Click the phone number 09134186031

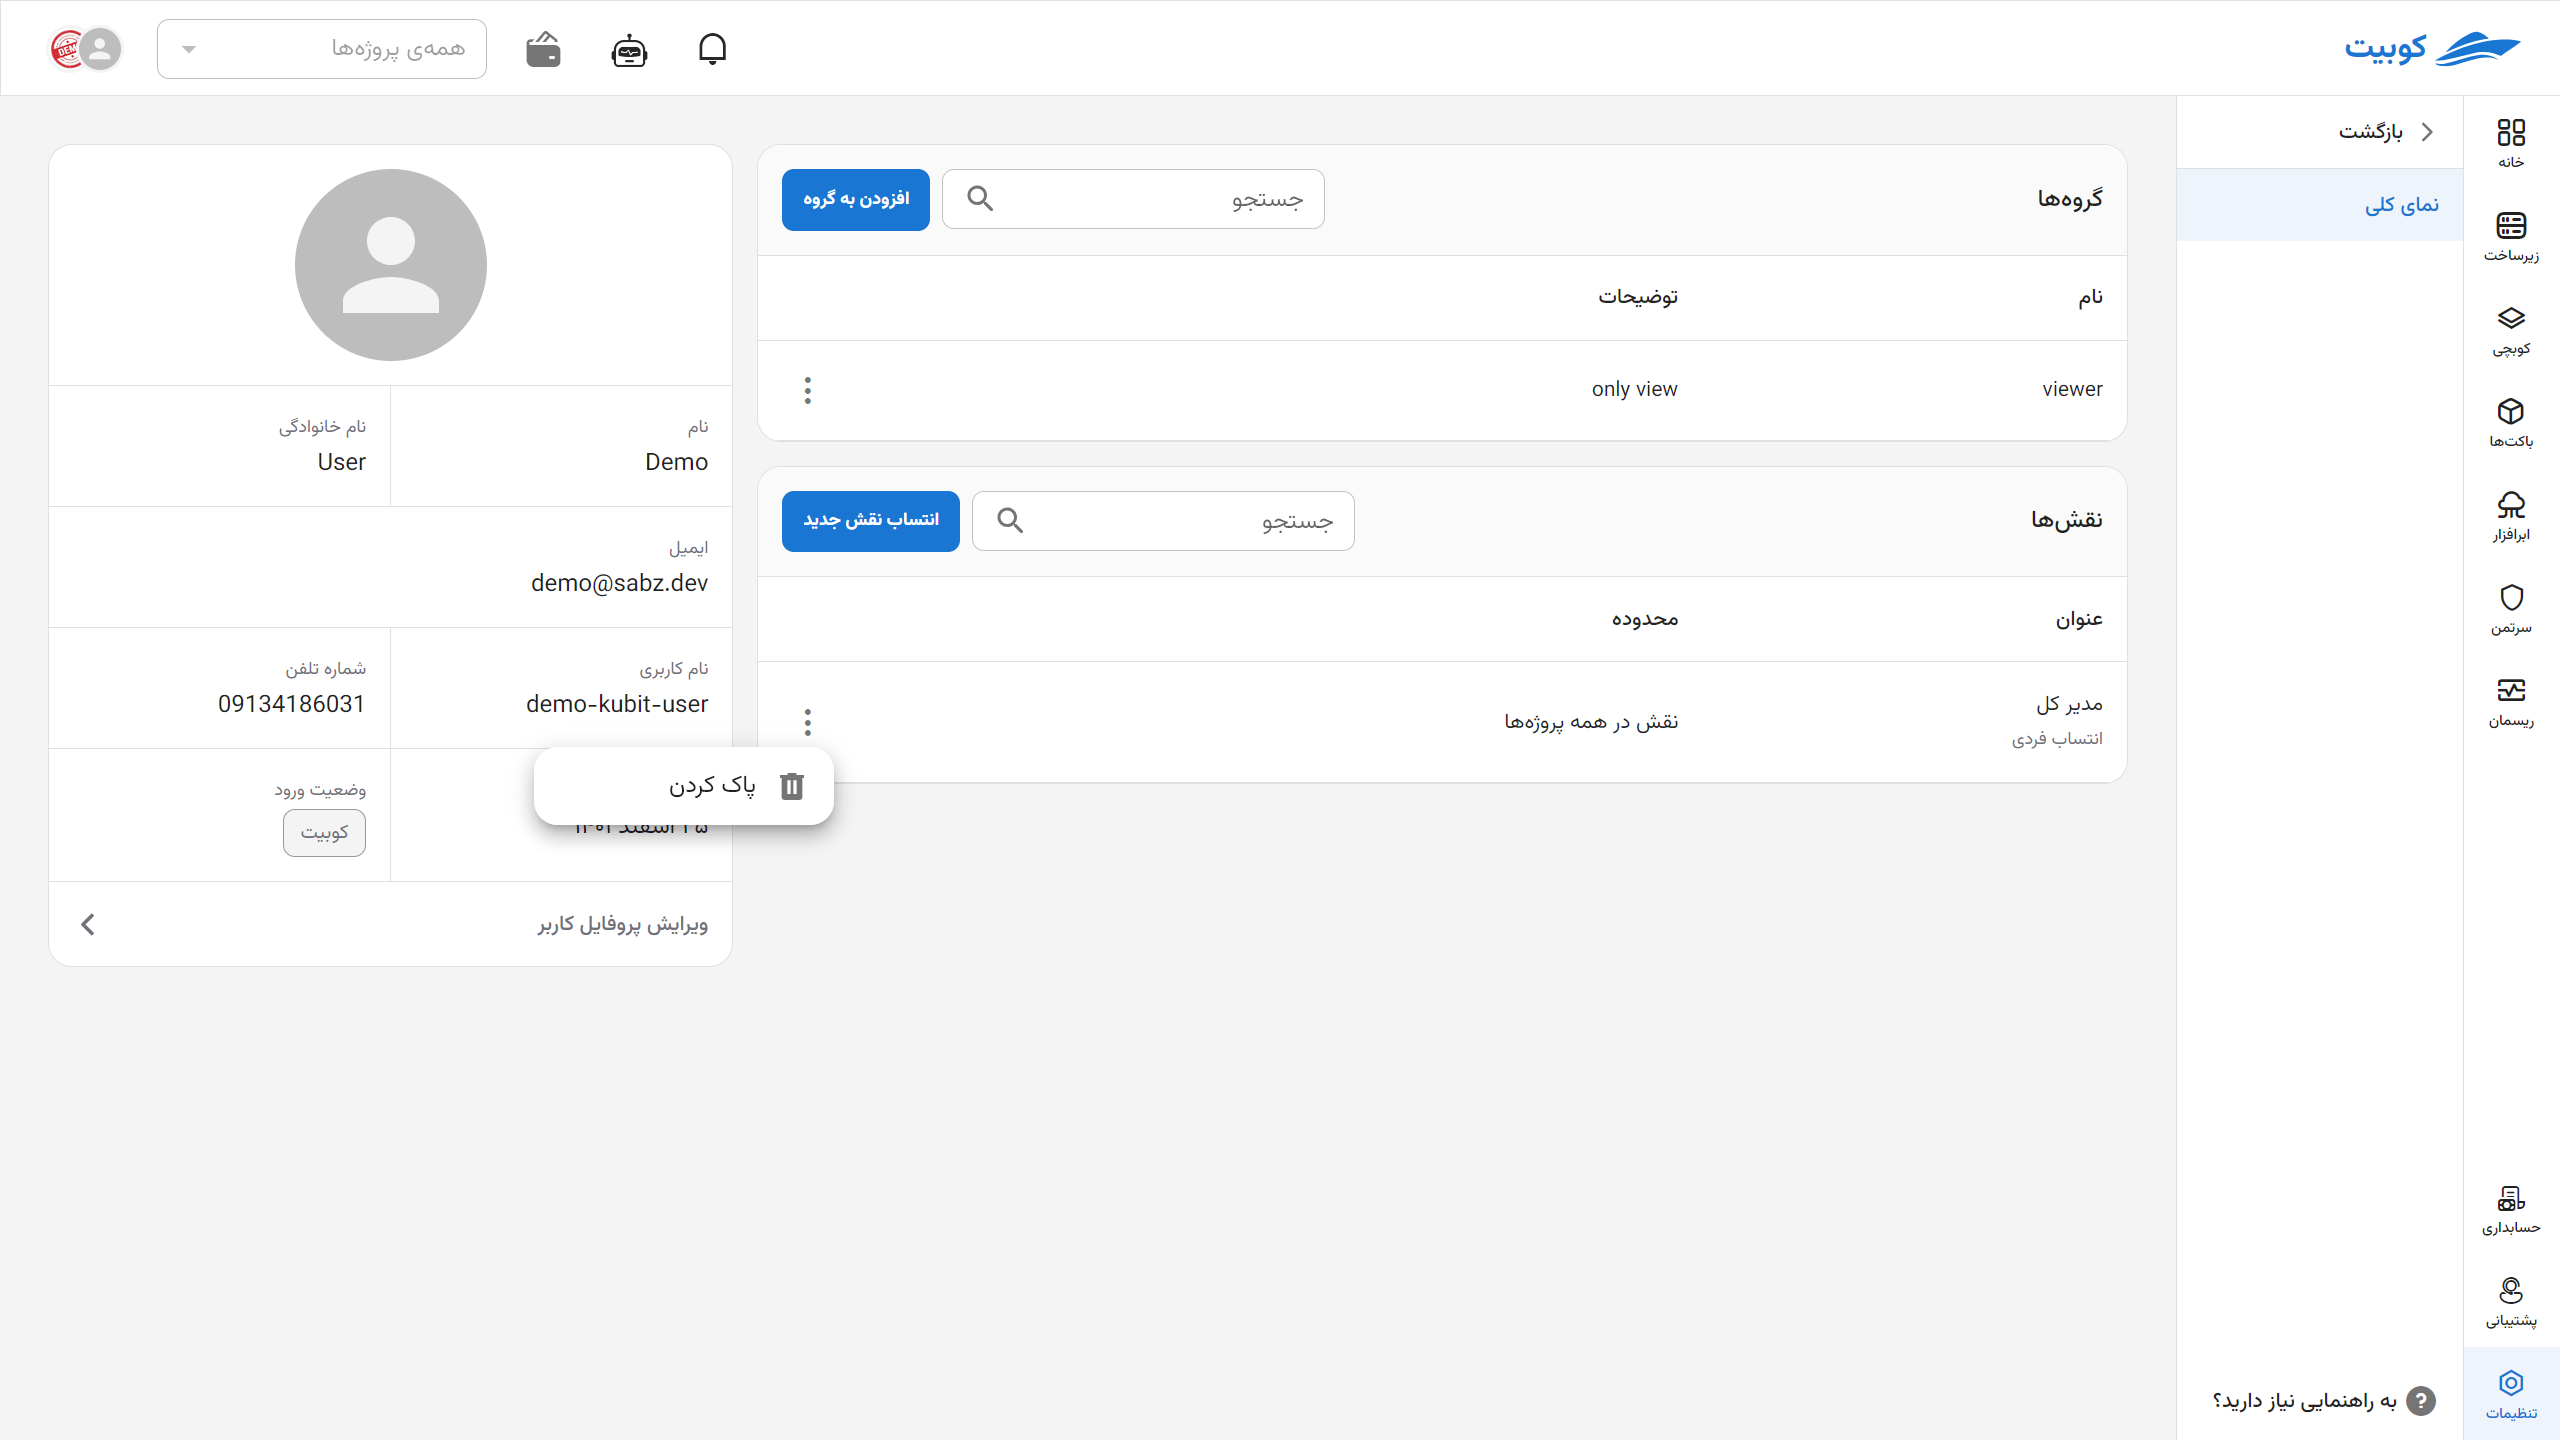click(x=291, y=704)
